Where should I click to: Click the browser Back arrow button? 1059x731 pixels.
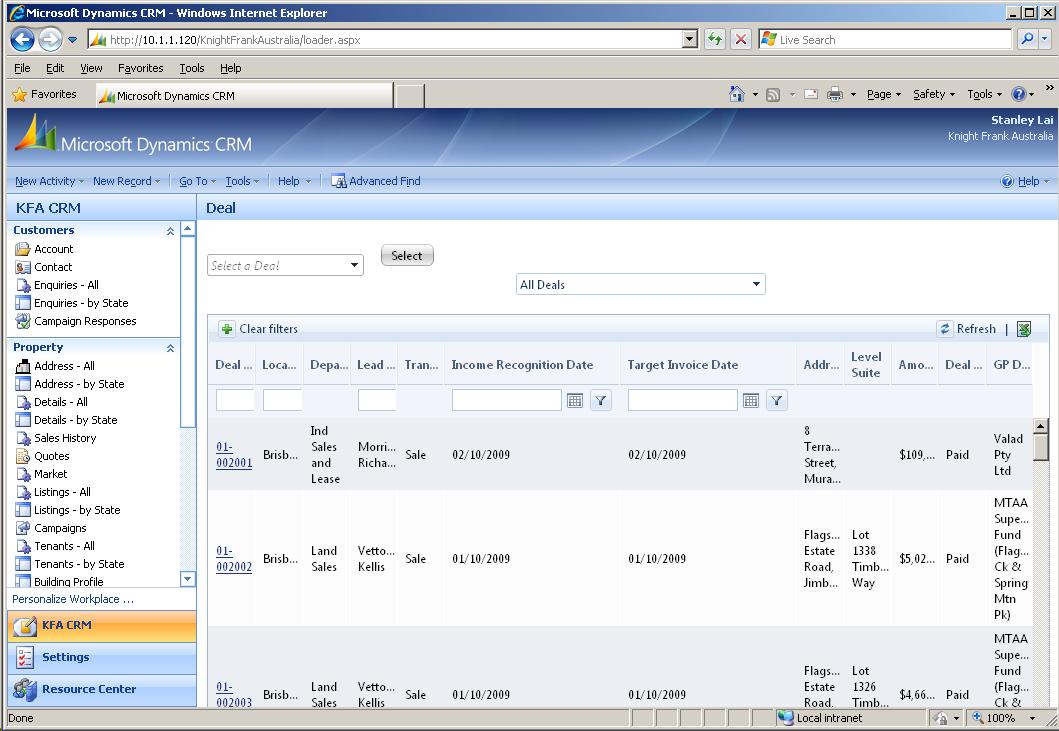click(x=22, y=39)
